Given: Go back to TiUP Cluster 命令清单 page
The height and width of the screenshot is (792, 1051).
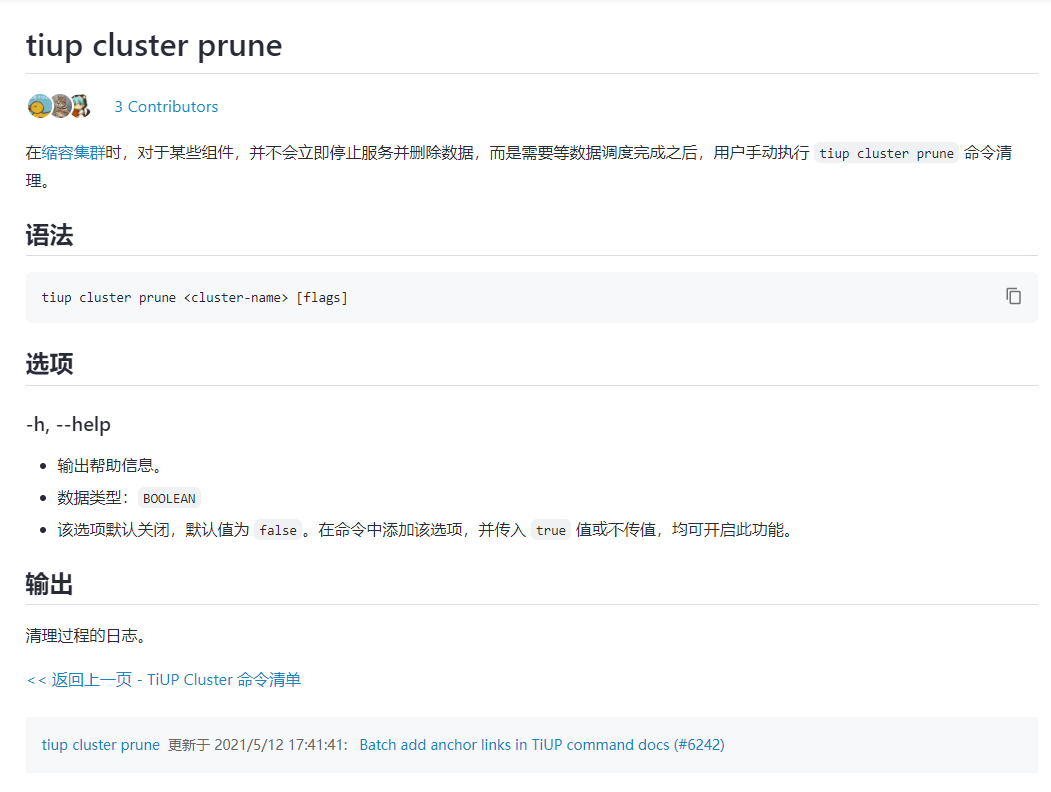Looking at the screenshot, I should point(164,679).
